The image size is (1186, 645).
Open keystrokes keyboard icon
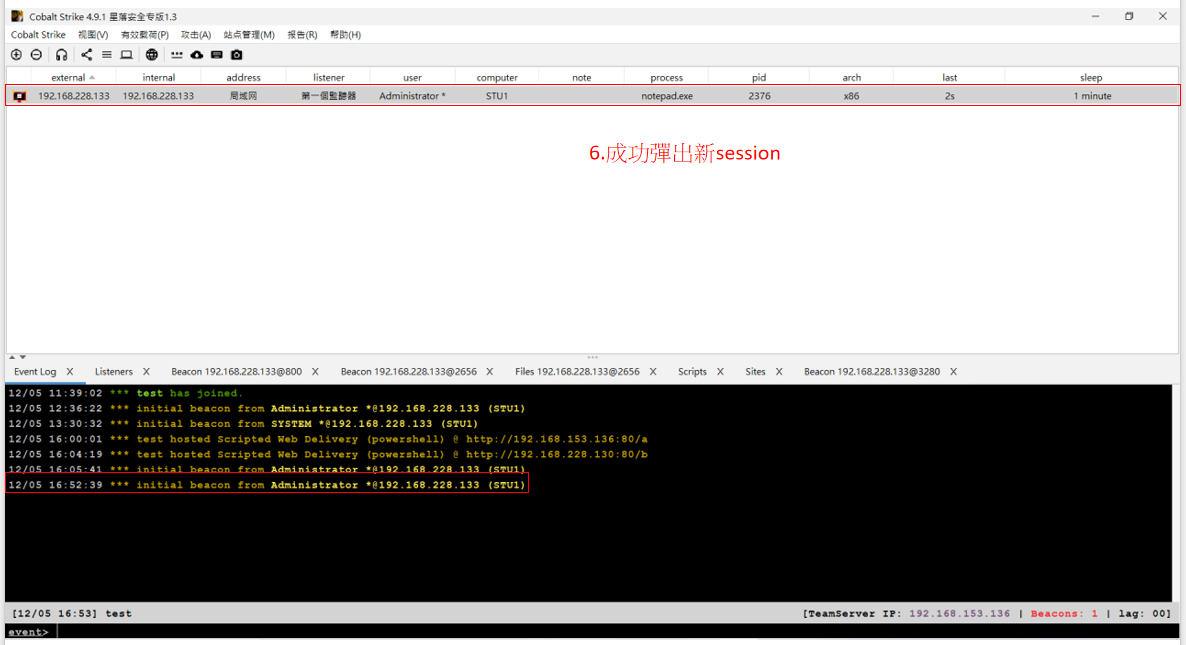click(x=216, y=54)
